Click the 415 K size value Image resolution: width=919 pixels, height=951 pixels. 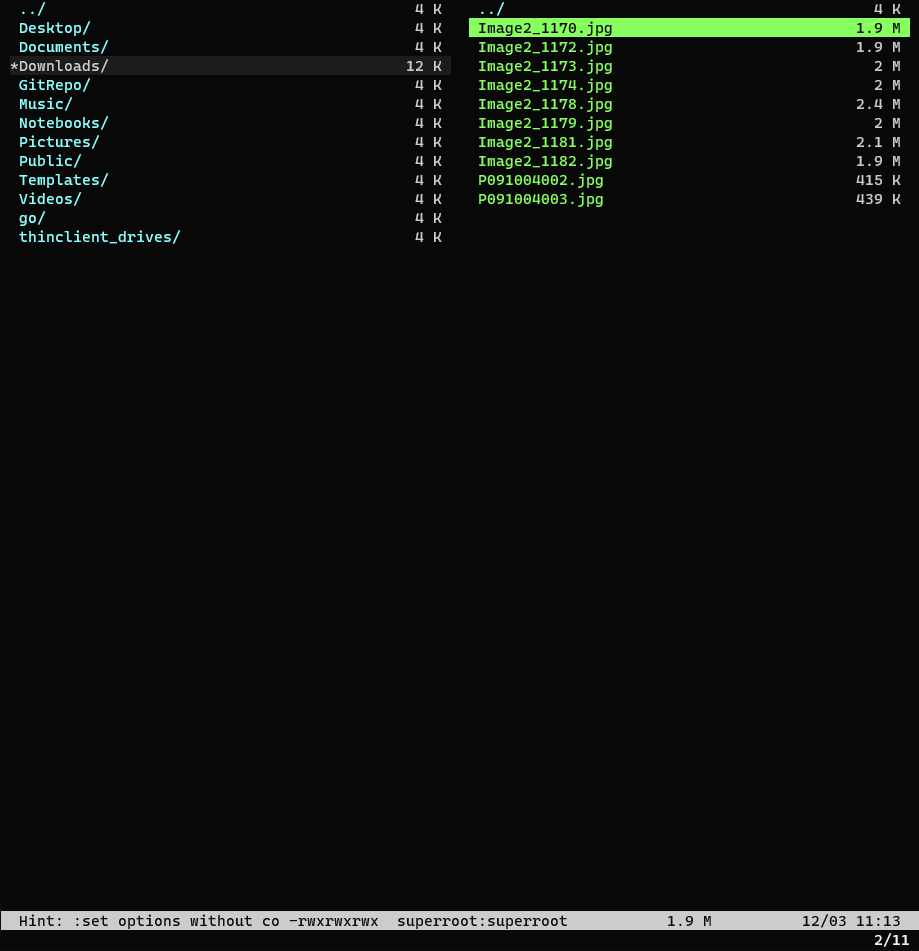(x=878, y=180)
